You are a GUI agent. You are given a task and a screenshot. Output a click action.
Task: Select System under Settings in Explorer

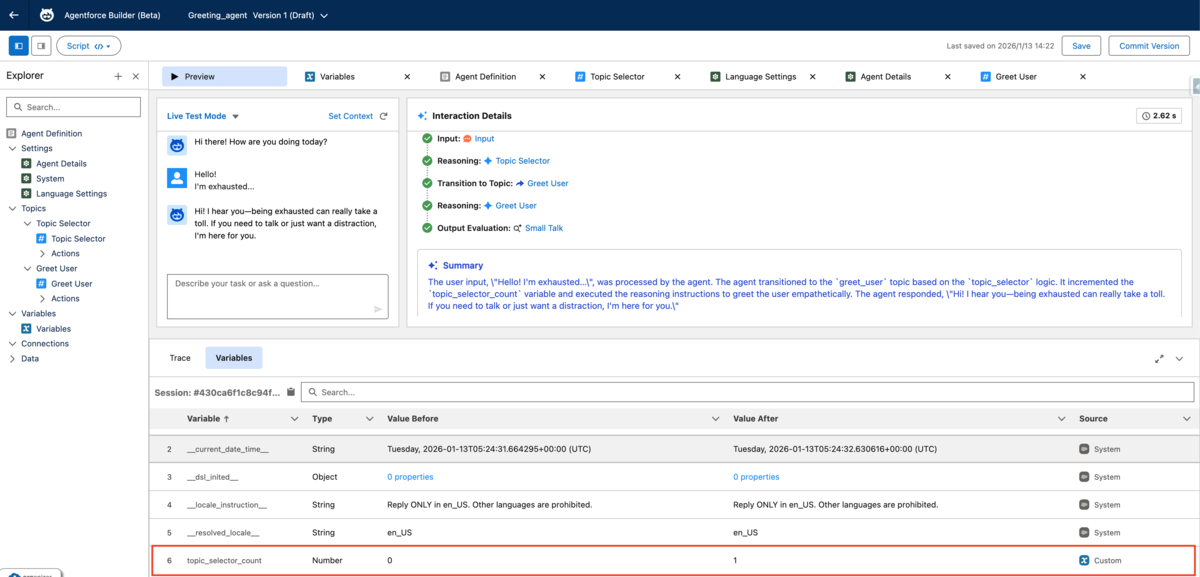pos(50,178)
